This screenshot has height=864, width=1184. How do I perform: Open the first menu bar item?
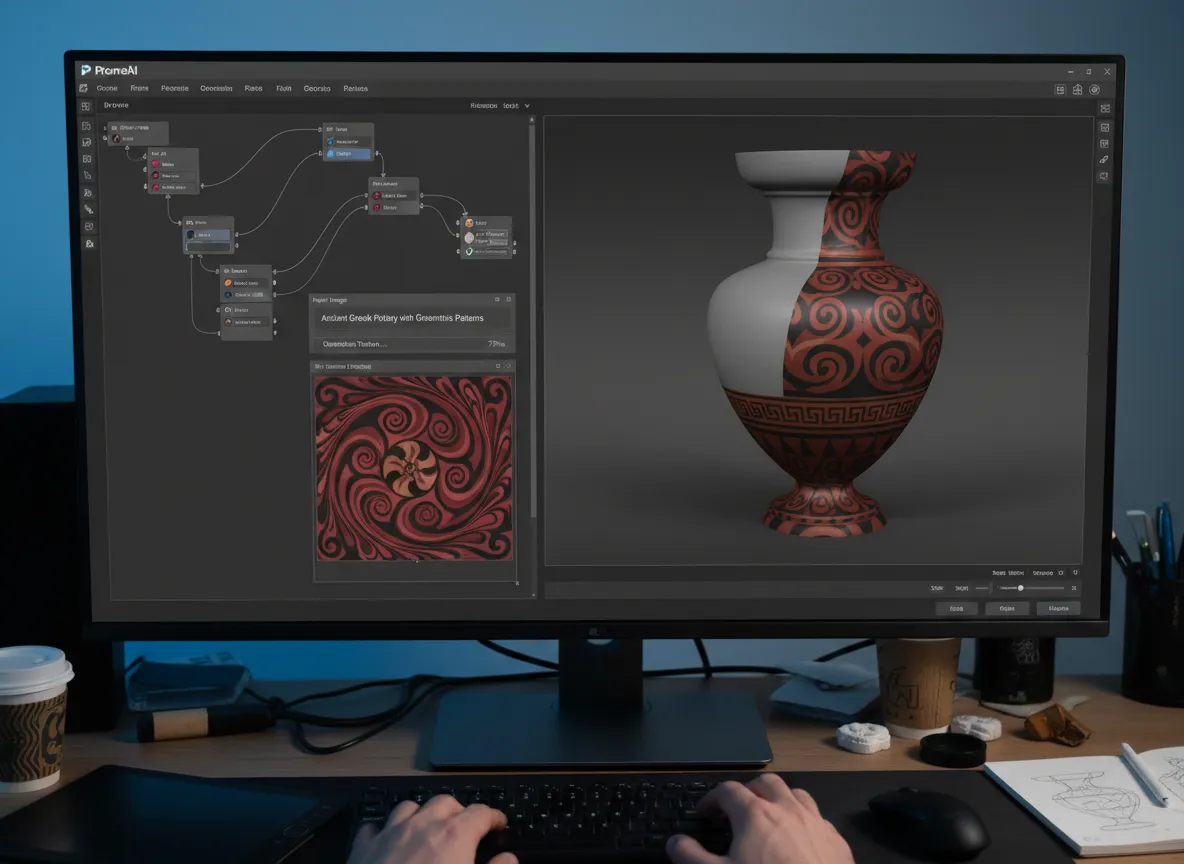[x=107, y=88]
